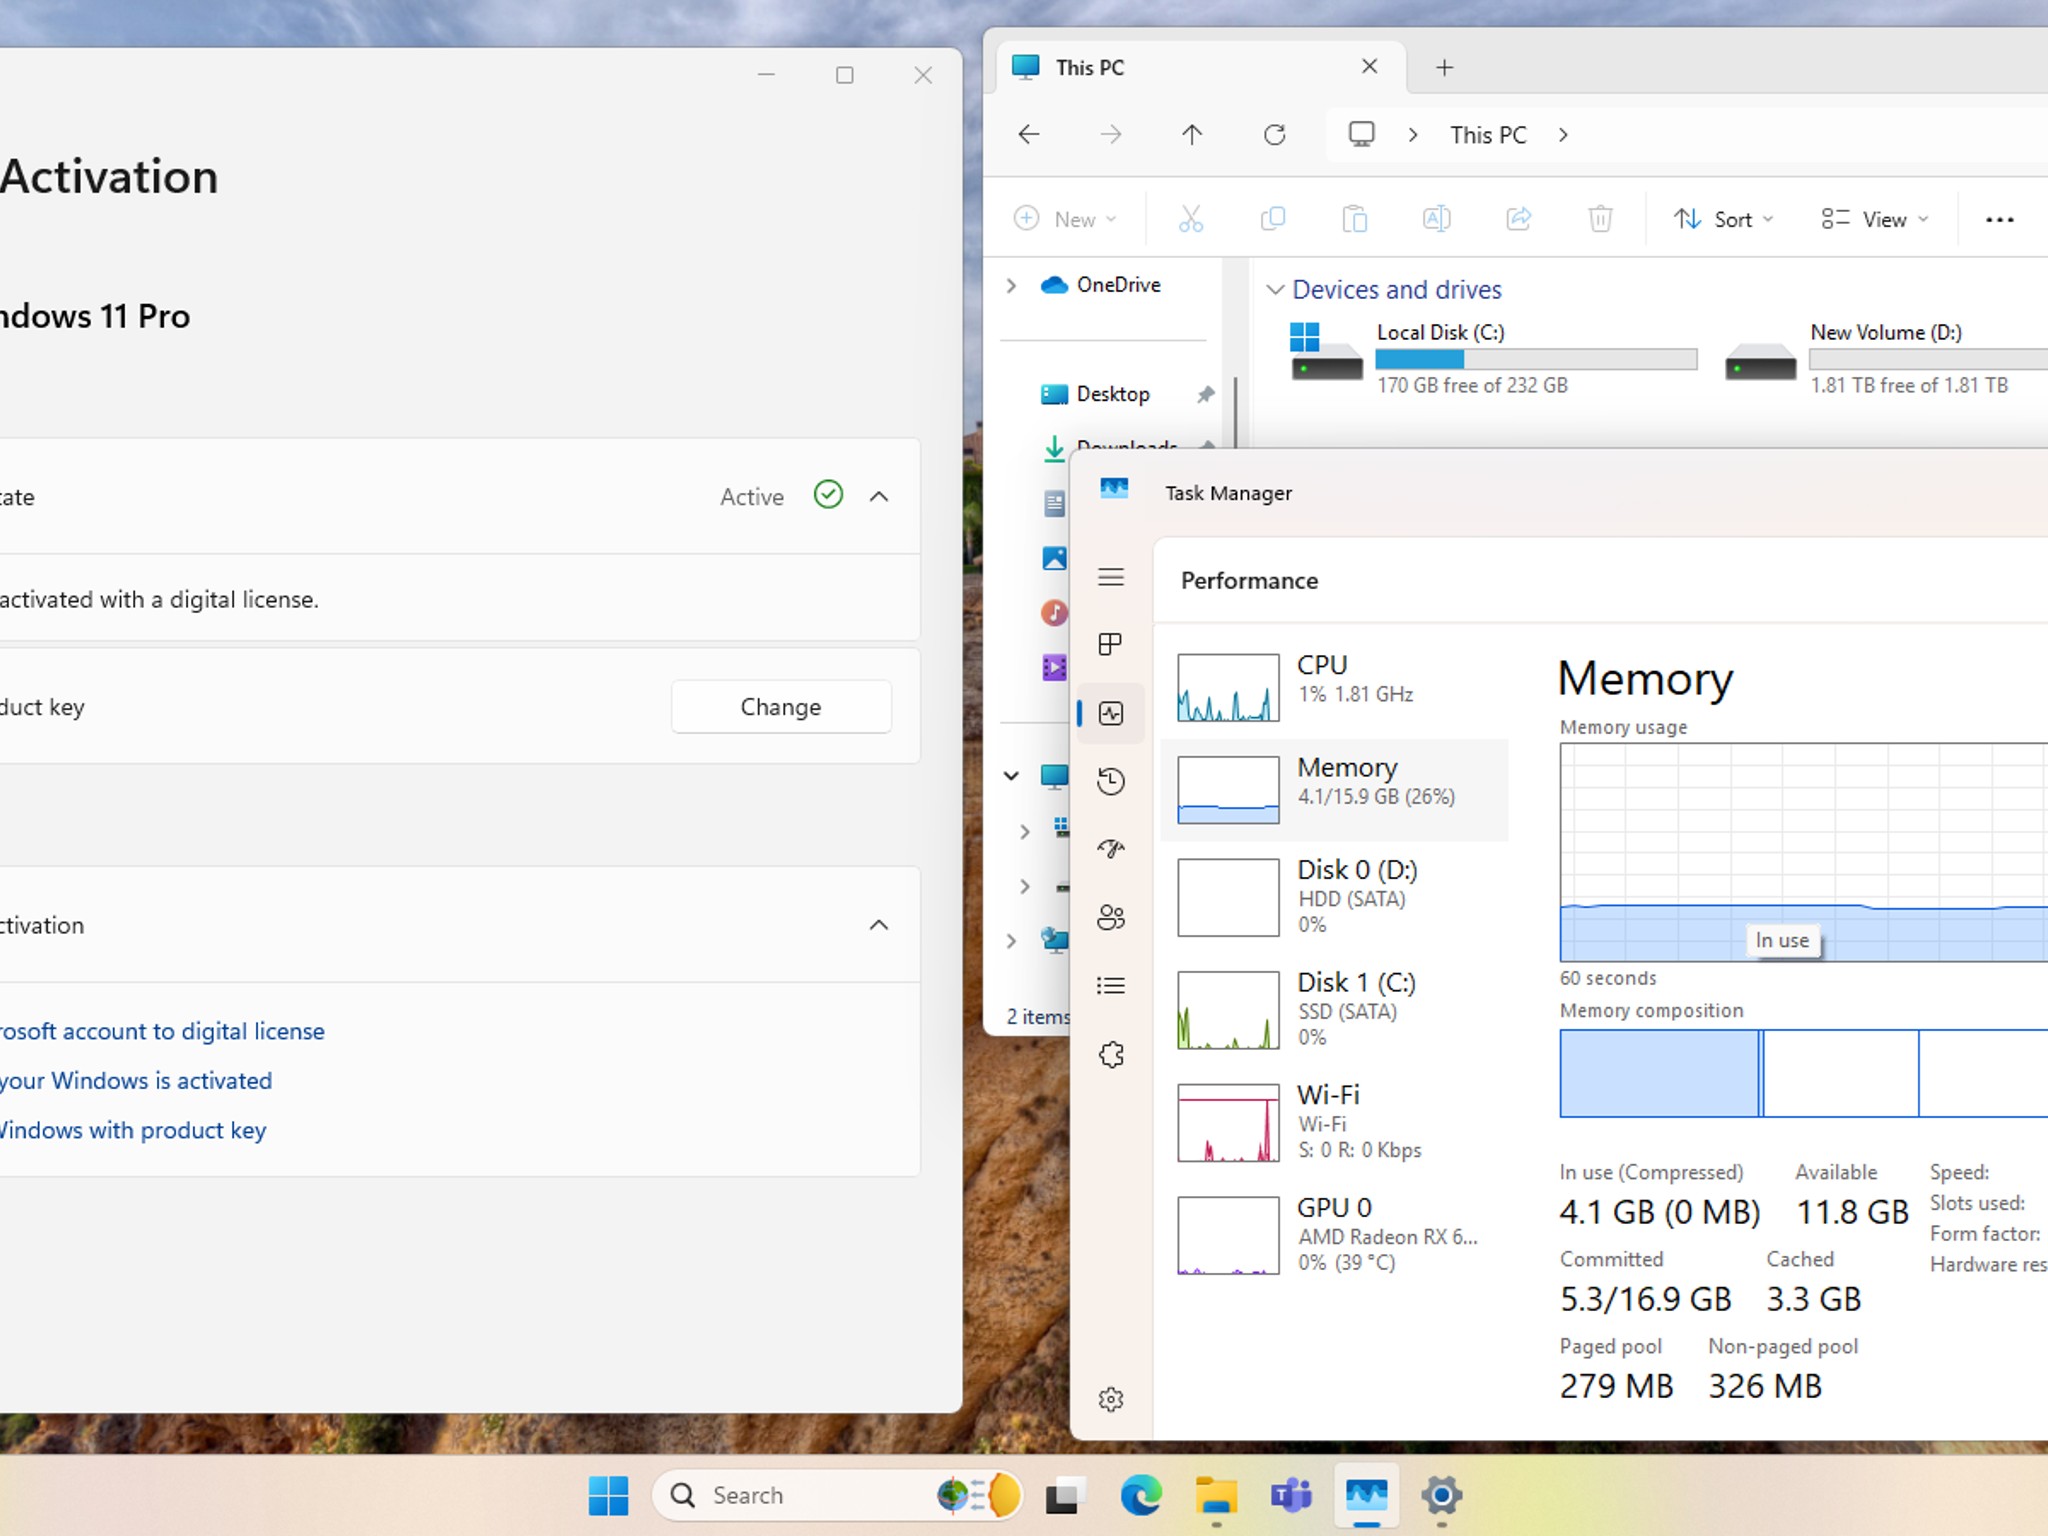Viewport: 2048px width, 1536px height.
Task: Open Task Manager hamburger navigation menu
Action: (x=1111, y=577)
